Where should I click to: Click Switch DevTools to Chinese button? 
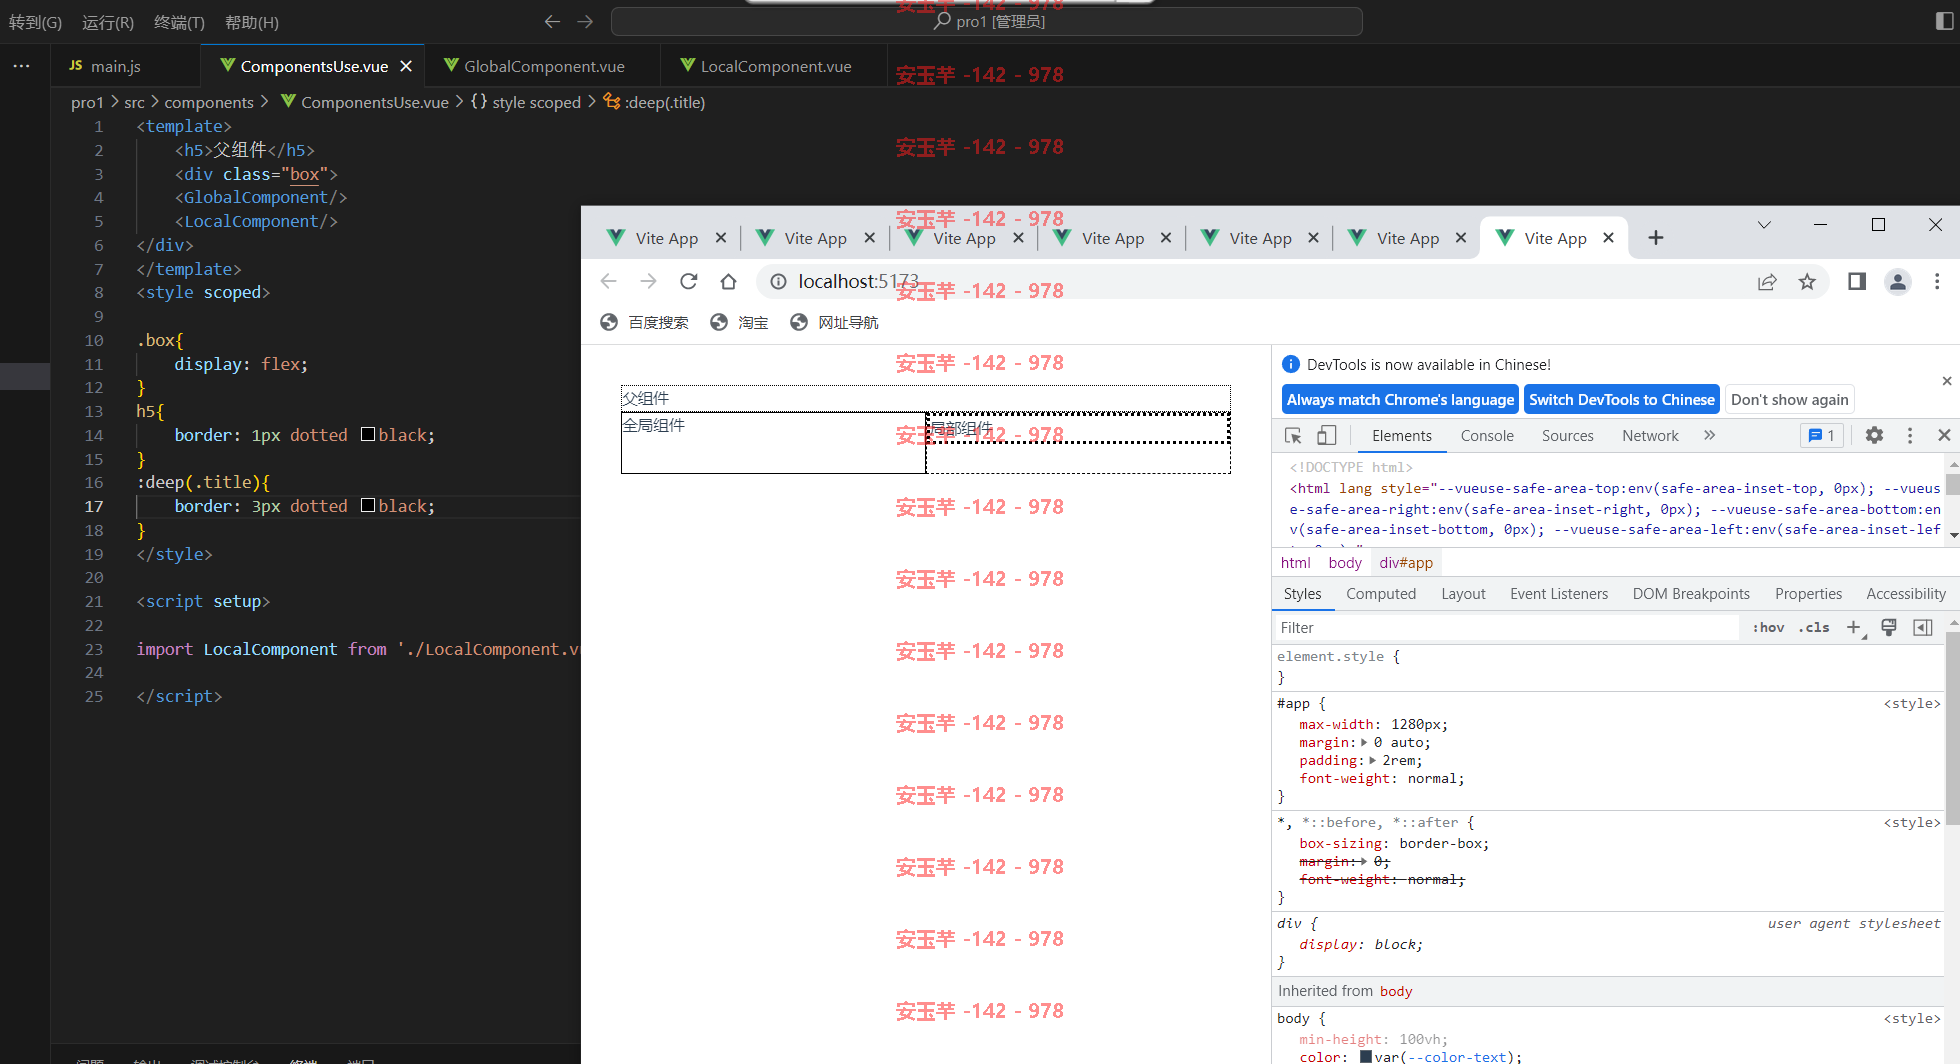pos(1622,399)
